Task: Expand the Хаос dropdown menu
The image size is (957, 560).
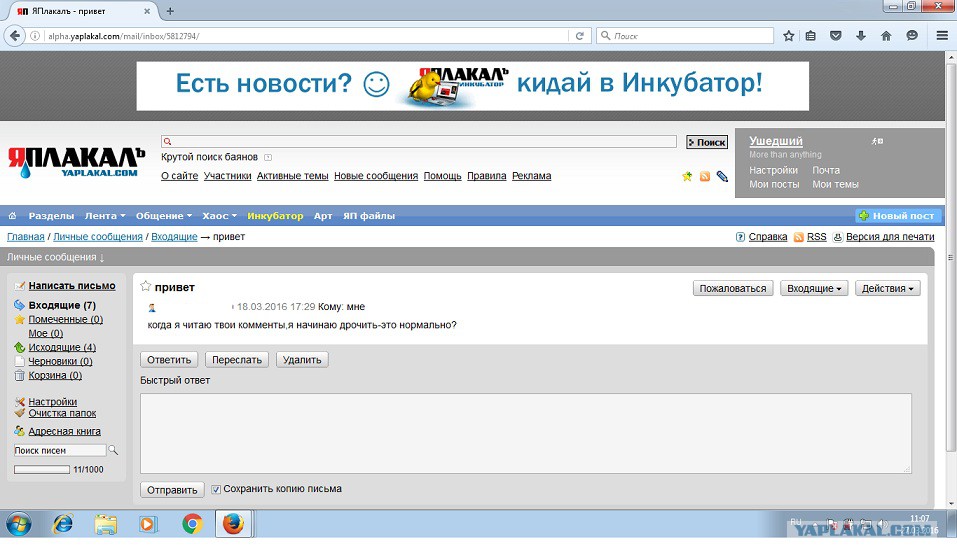Action: 220,216
